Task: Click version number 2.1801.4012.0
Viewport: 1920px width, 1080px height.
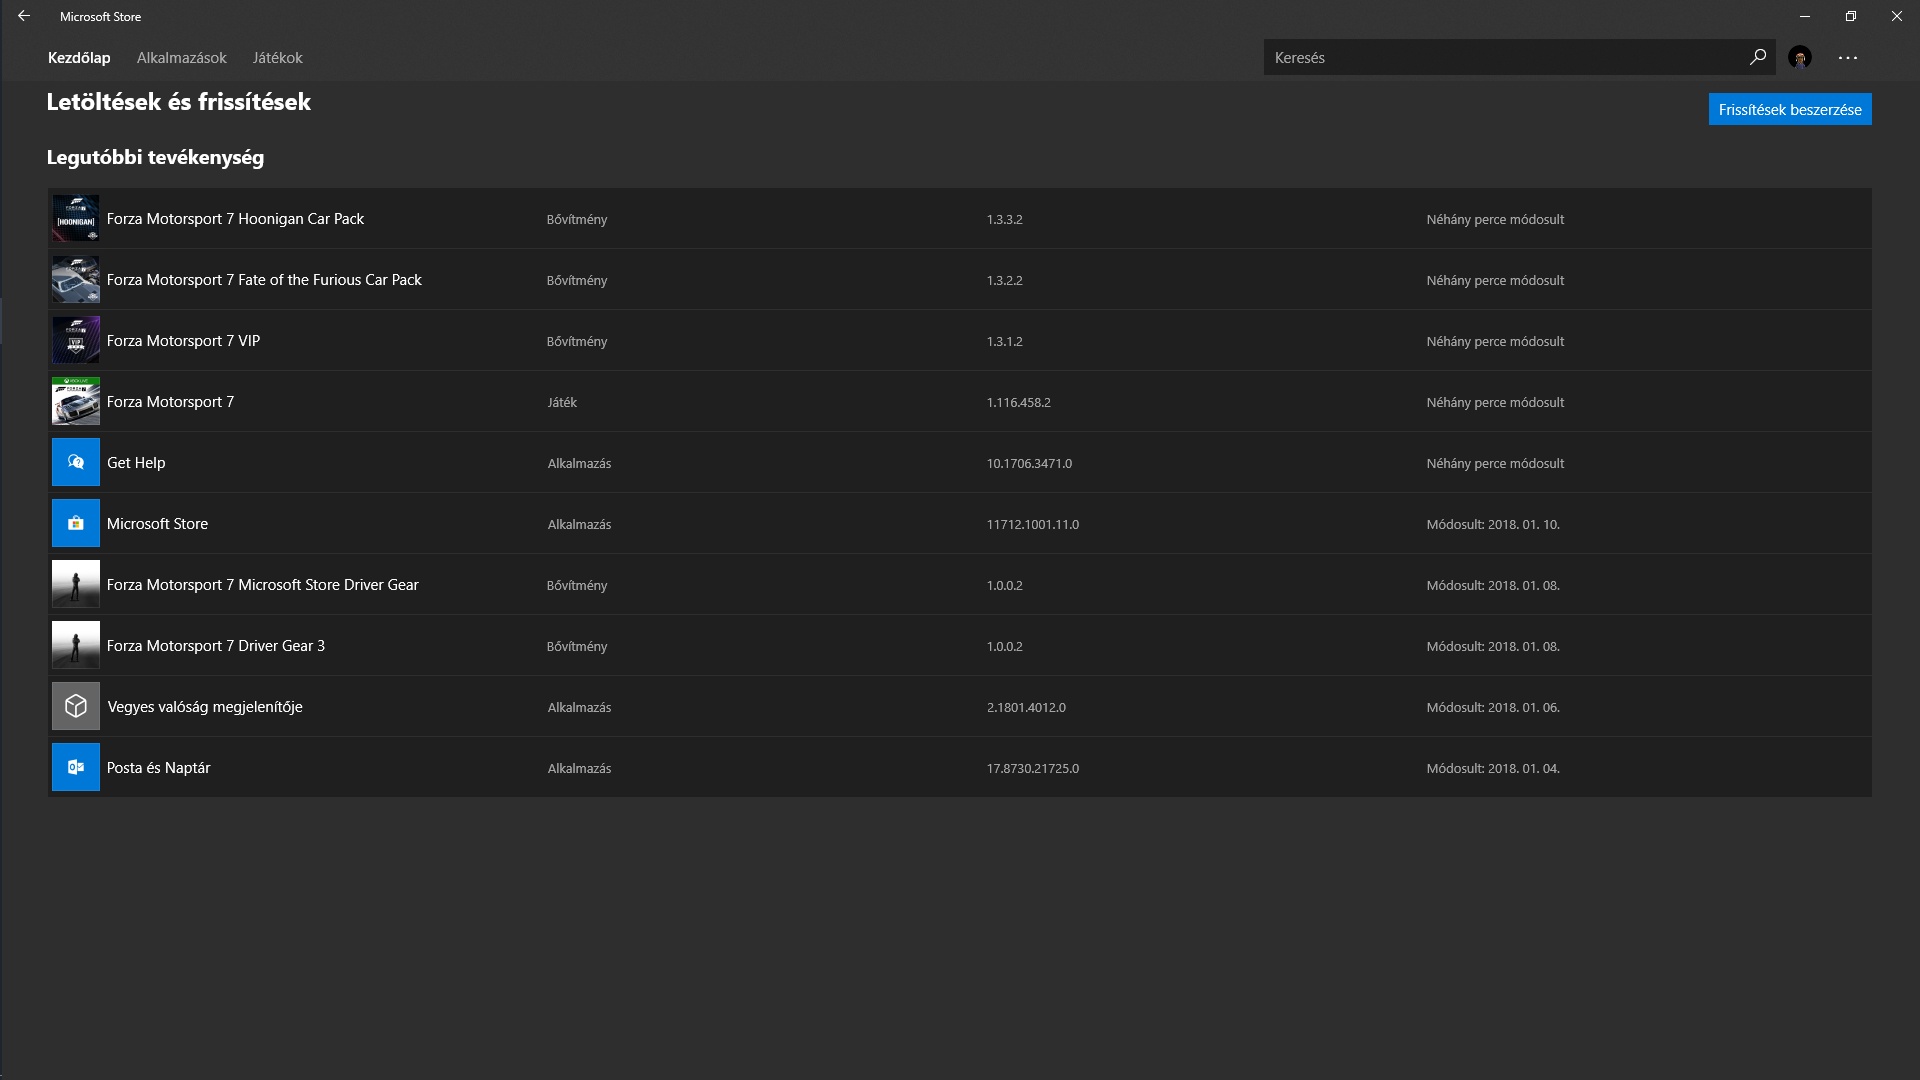Action: click(1026, 707)
